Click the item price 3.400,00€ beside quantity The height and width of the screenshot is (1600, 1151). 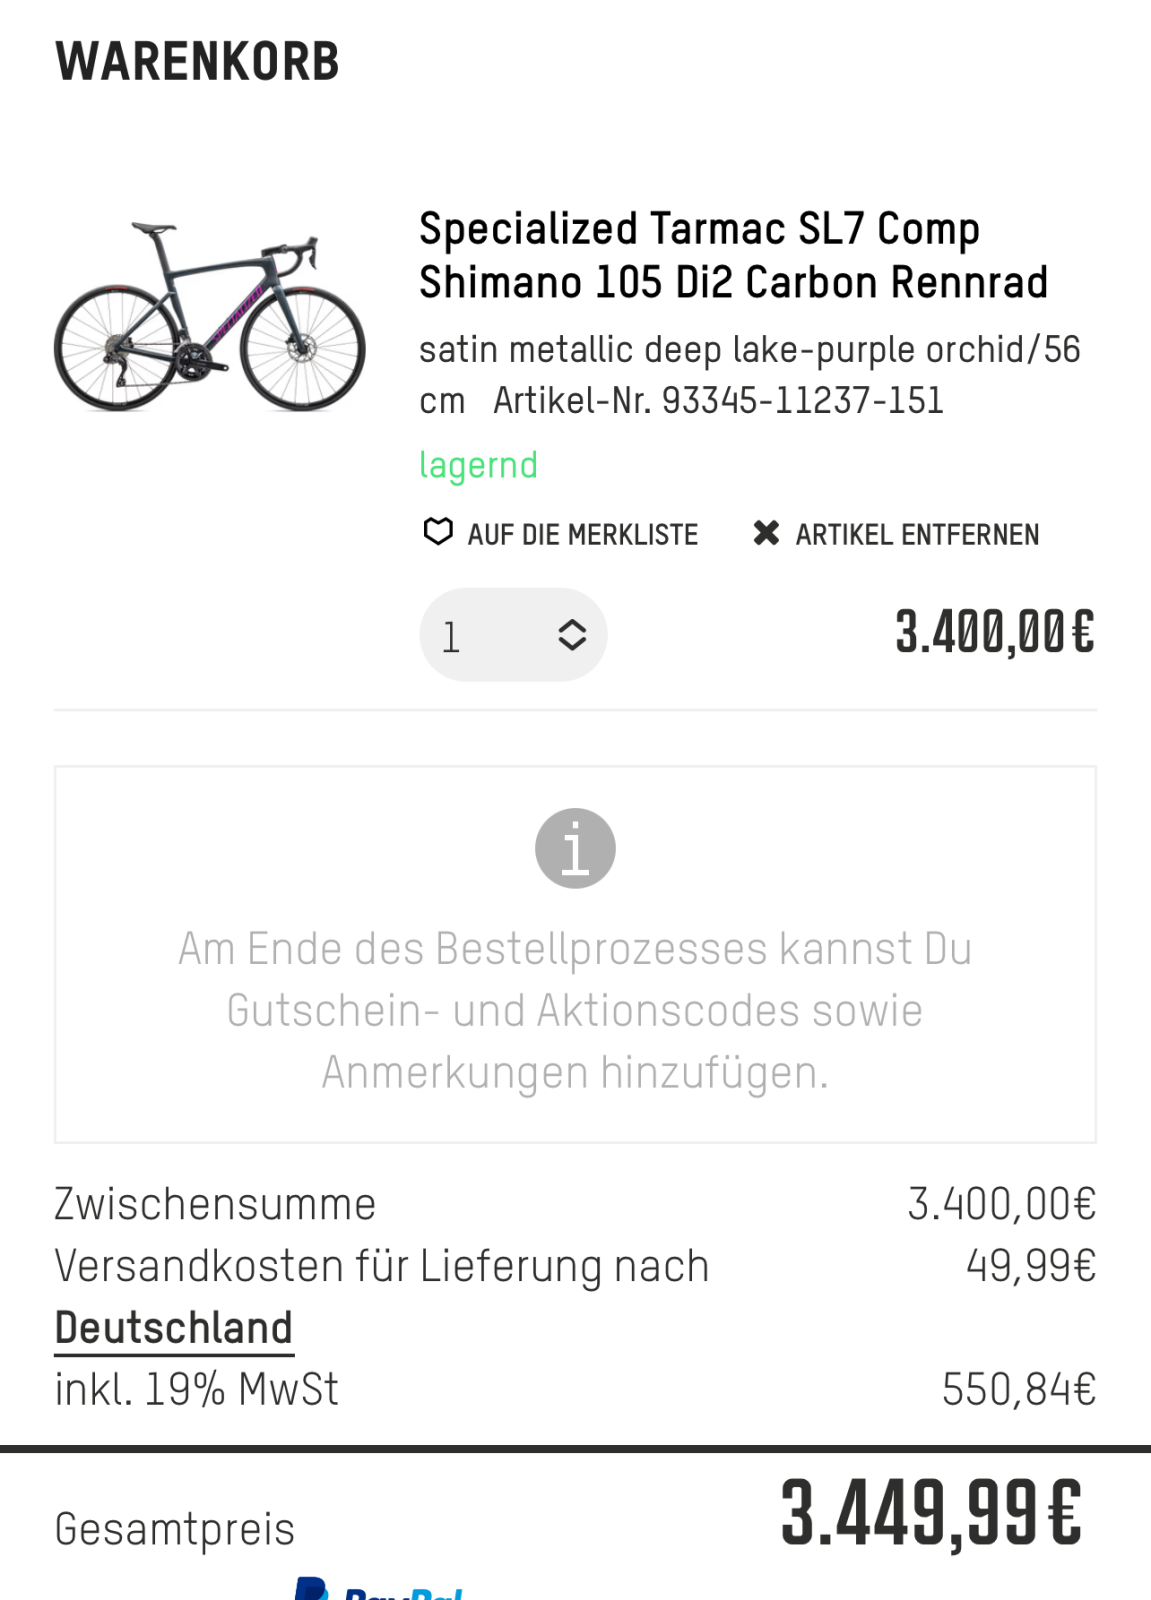(x=994, y=632)
